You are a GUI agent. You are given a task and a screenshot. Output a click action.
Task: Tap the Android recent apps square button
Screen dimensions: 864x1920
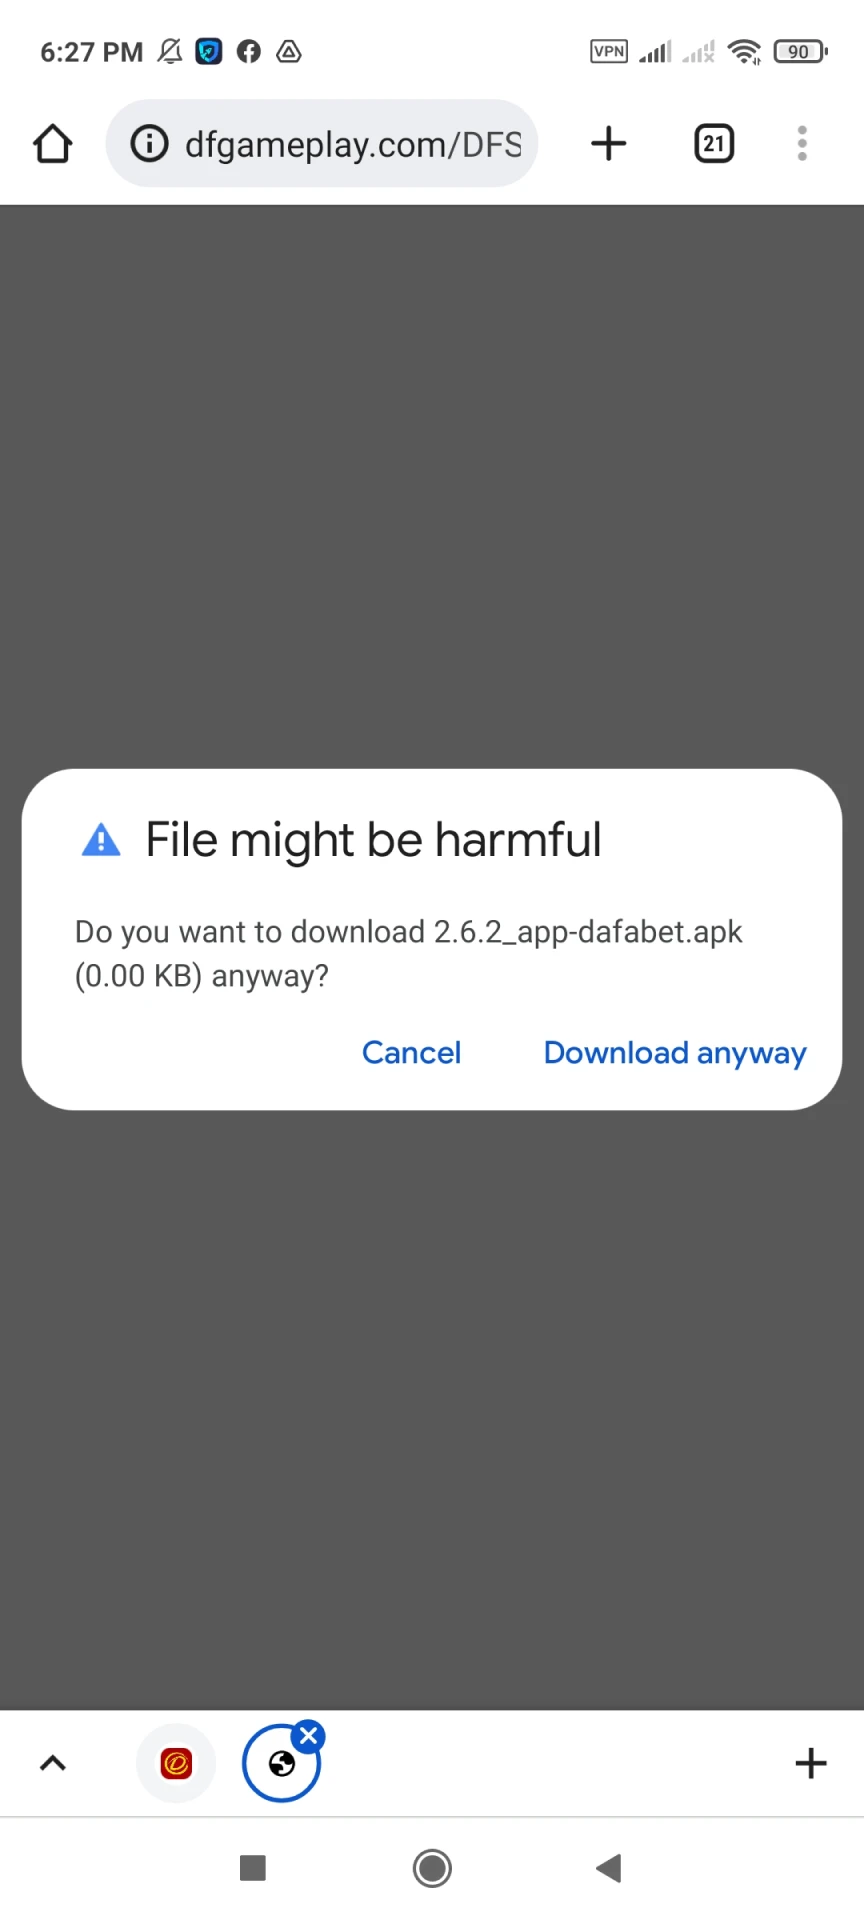click(x=253, y=1868)
